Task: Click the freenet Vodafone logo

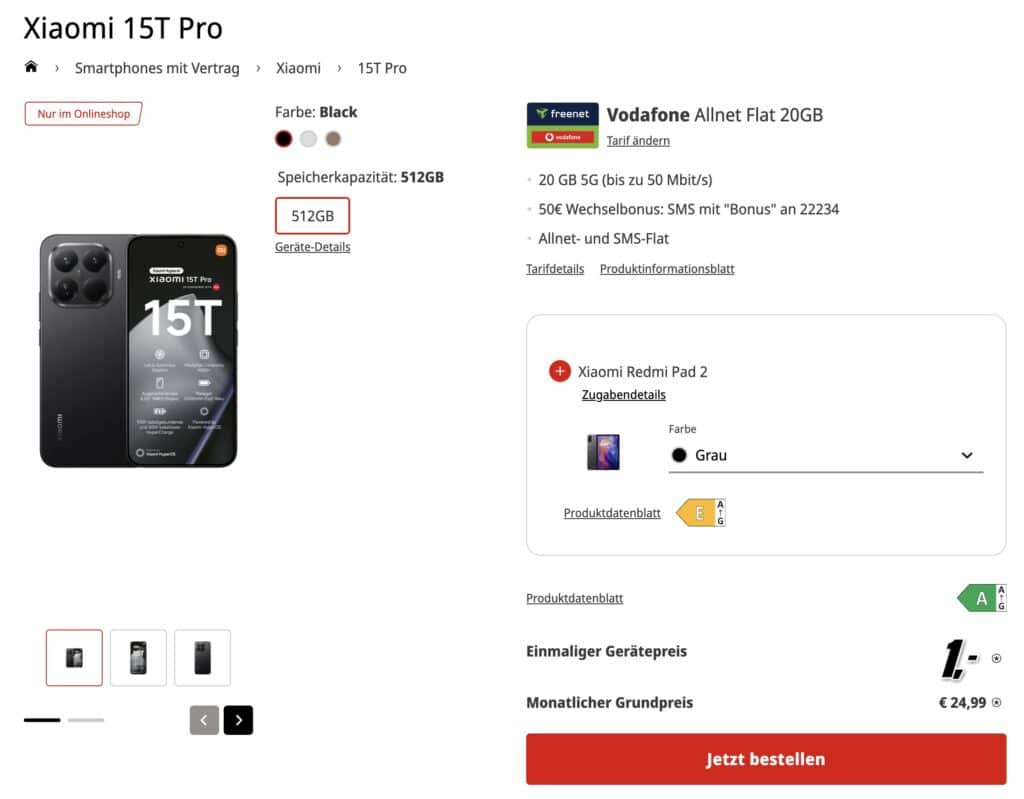Action: tap(562, 126)
